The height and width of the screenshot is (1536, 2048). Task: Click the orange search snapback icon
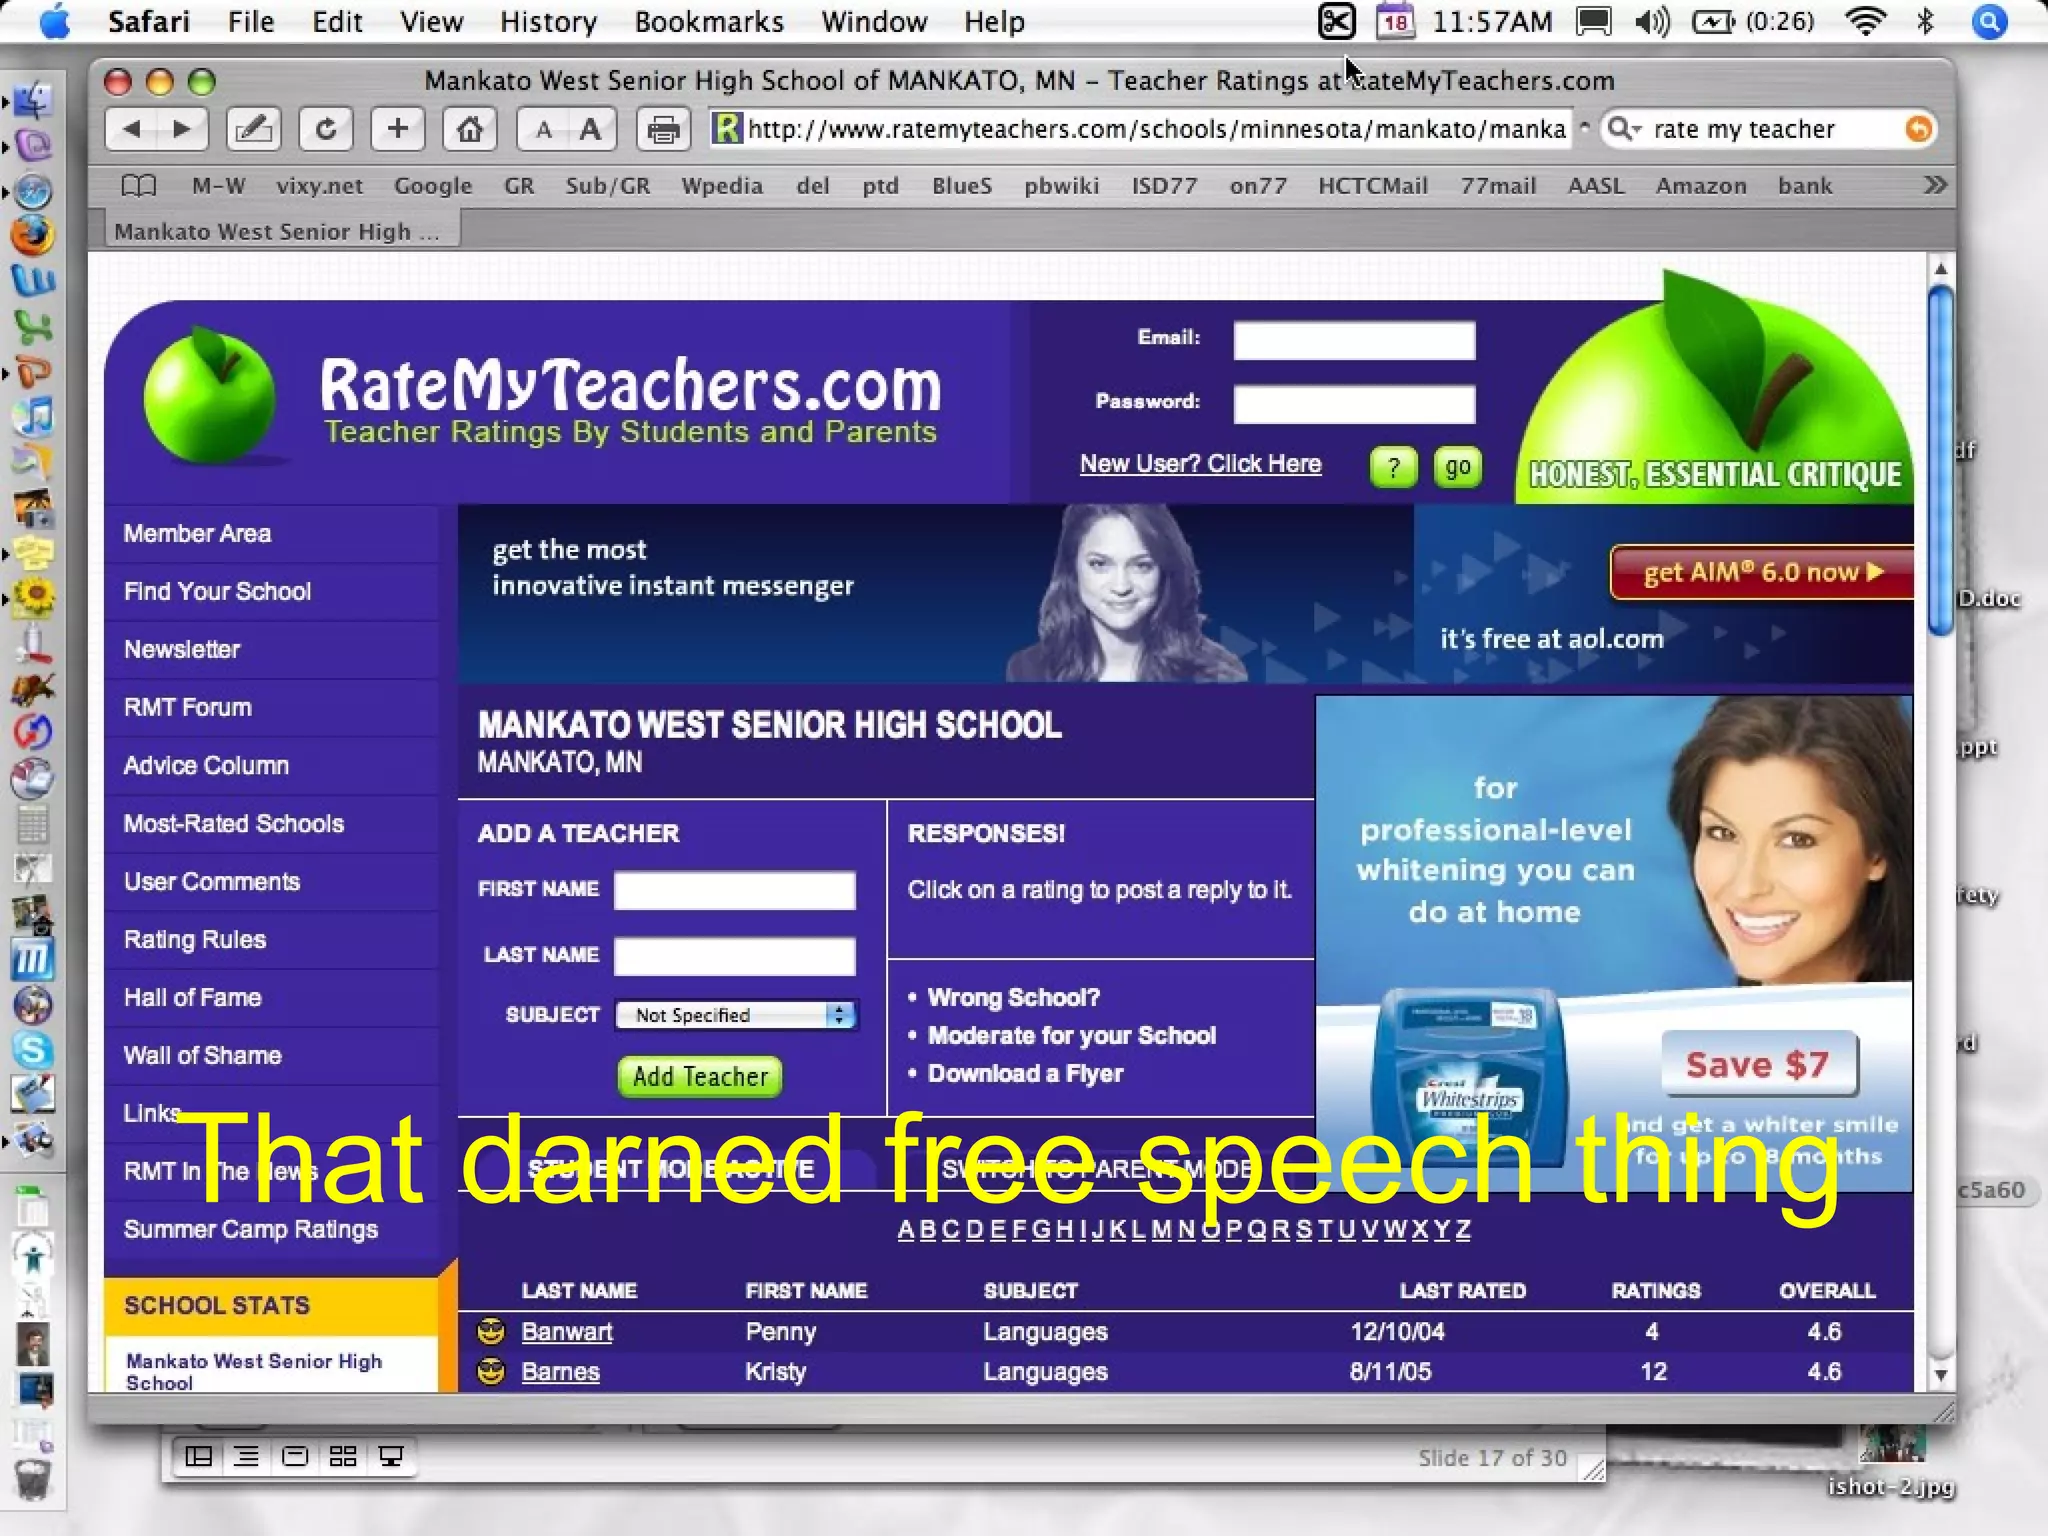click(1918, 129)
